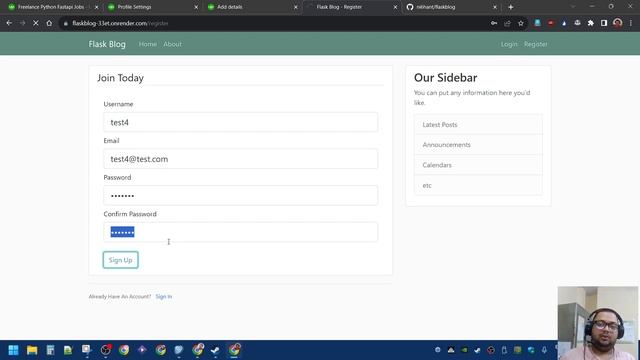This screenshot has width=640, height=360.
Task: Bookmark this page with the star icon
Action: tap(521, 23)
